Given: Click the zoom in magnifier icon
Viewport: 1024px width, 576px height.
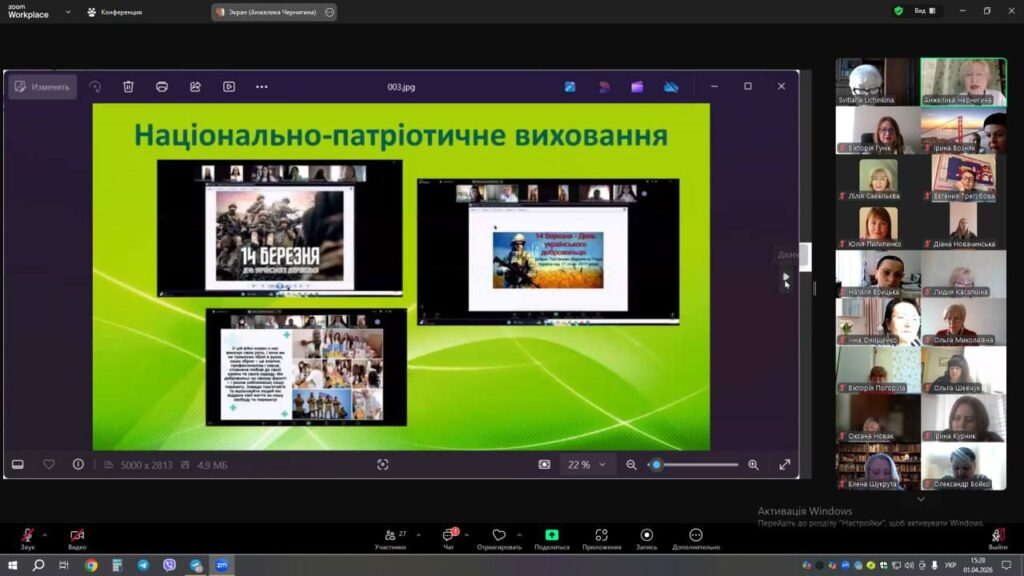Looking at the screenshot, I should tap(753, 465).
